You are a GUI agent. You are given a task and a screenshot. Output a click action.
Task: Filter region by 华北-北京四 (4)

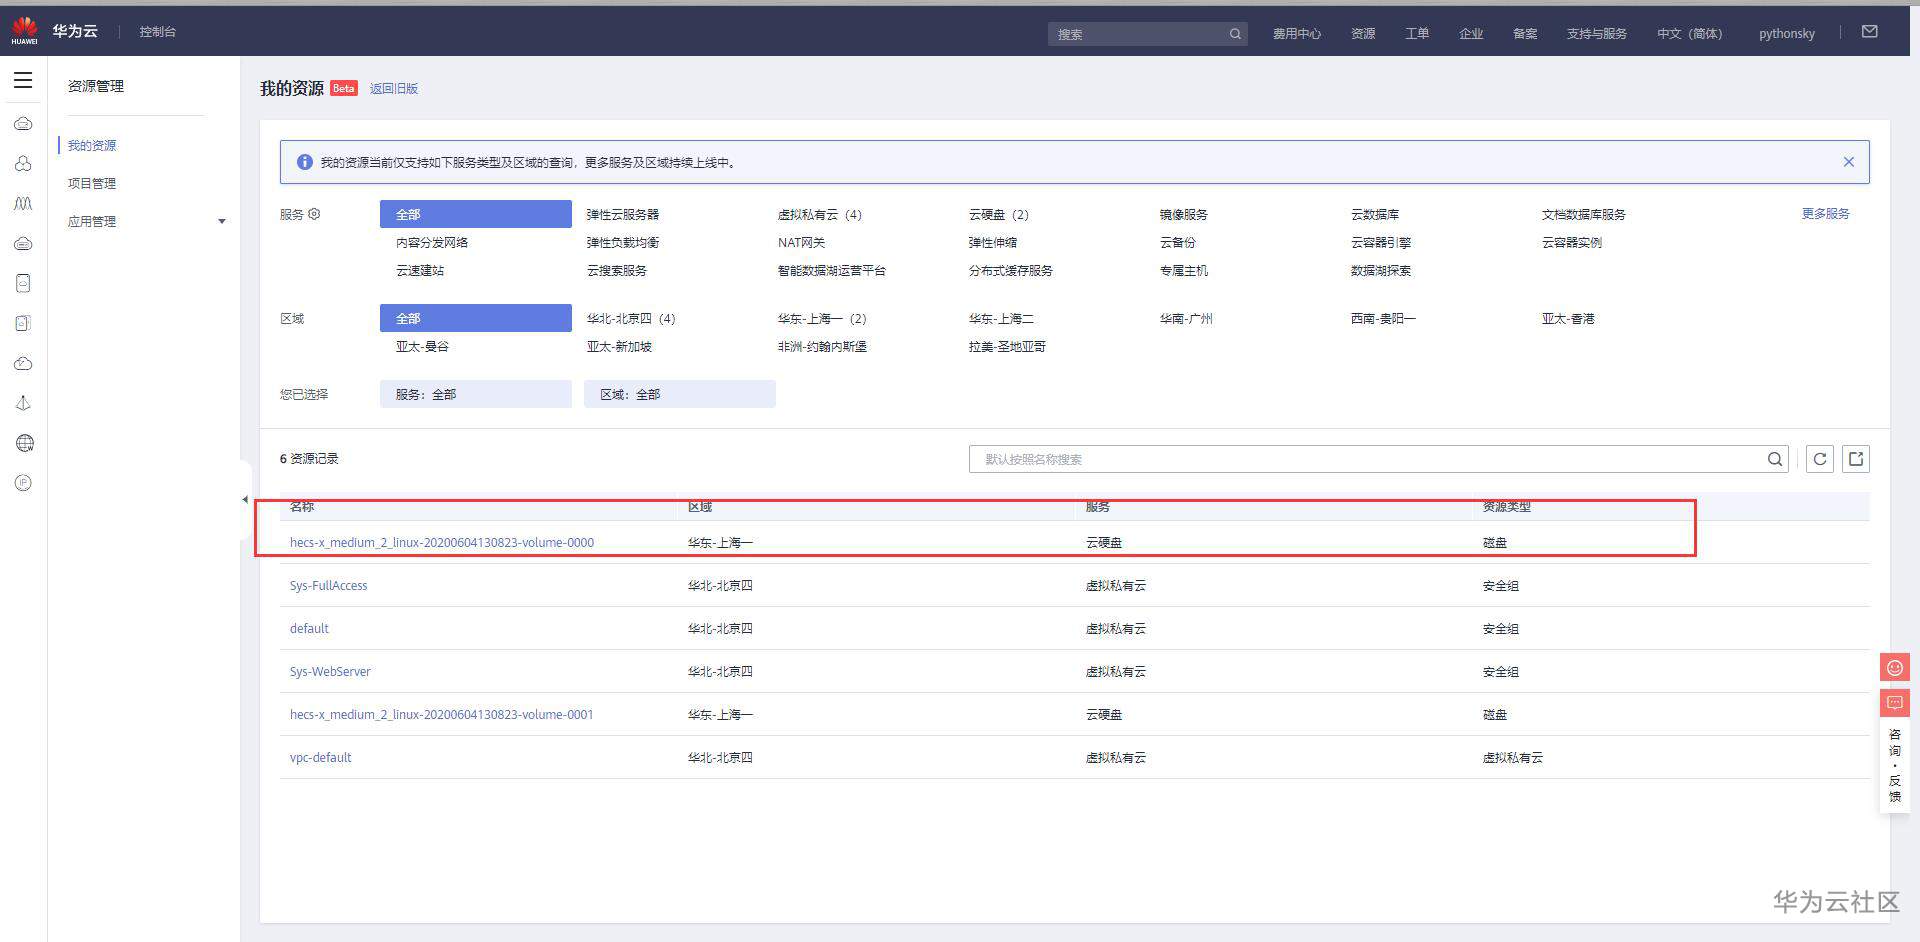point(631,319)
